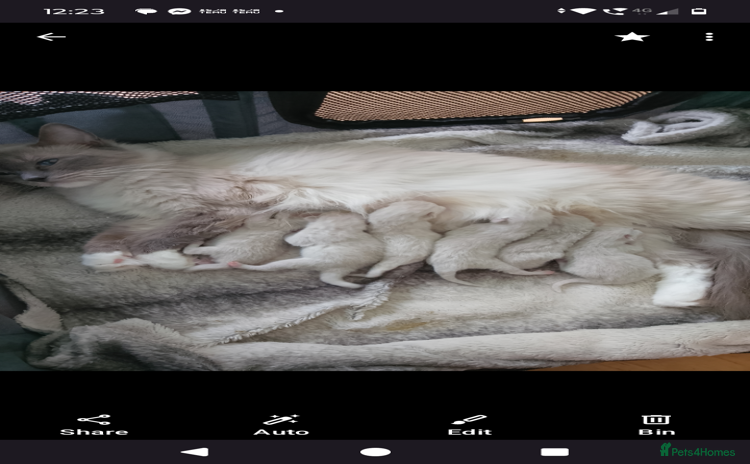
Task: Move photo to Bin via trash icon
Action: [x=656, y=420]
